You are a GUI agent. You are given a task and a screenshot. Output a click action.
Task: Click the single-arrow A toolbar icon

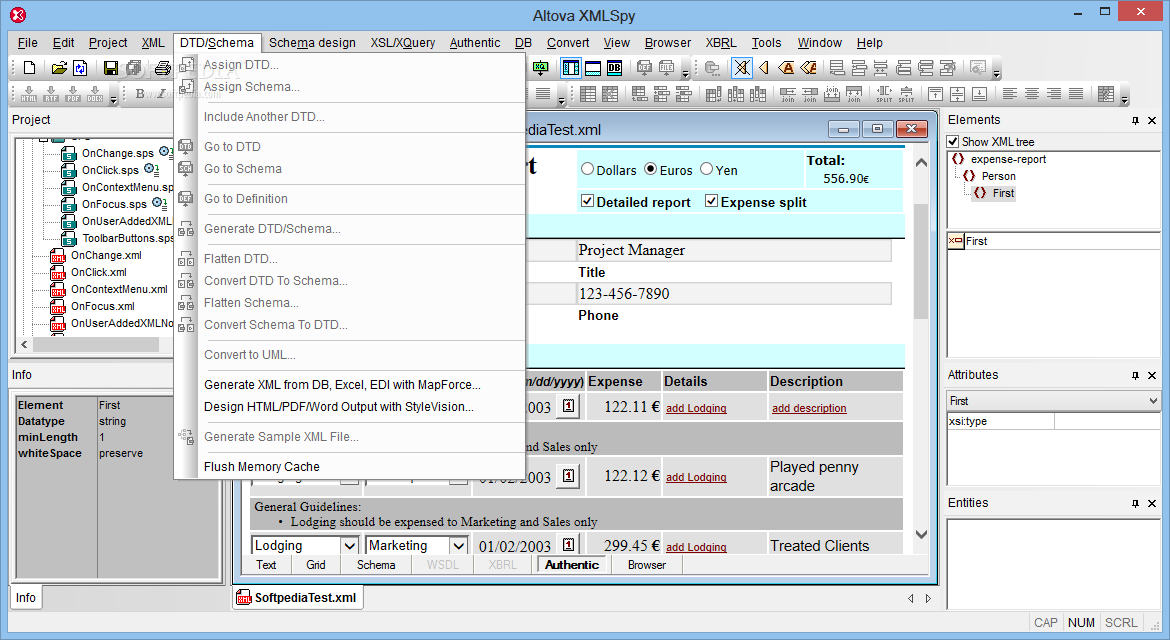[x=786, y=68]
